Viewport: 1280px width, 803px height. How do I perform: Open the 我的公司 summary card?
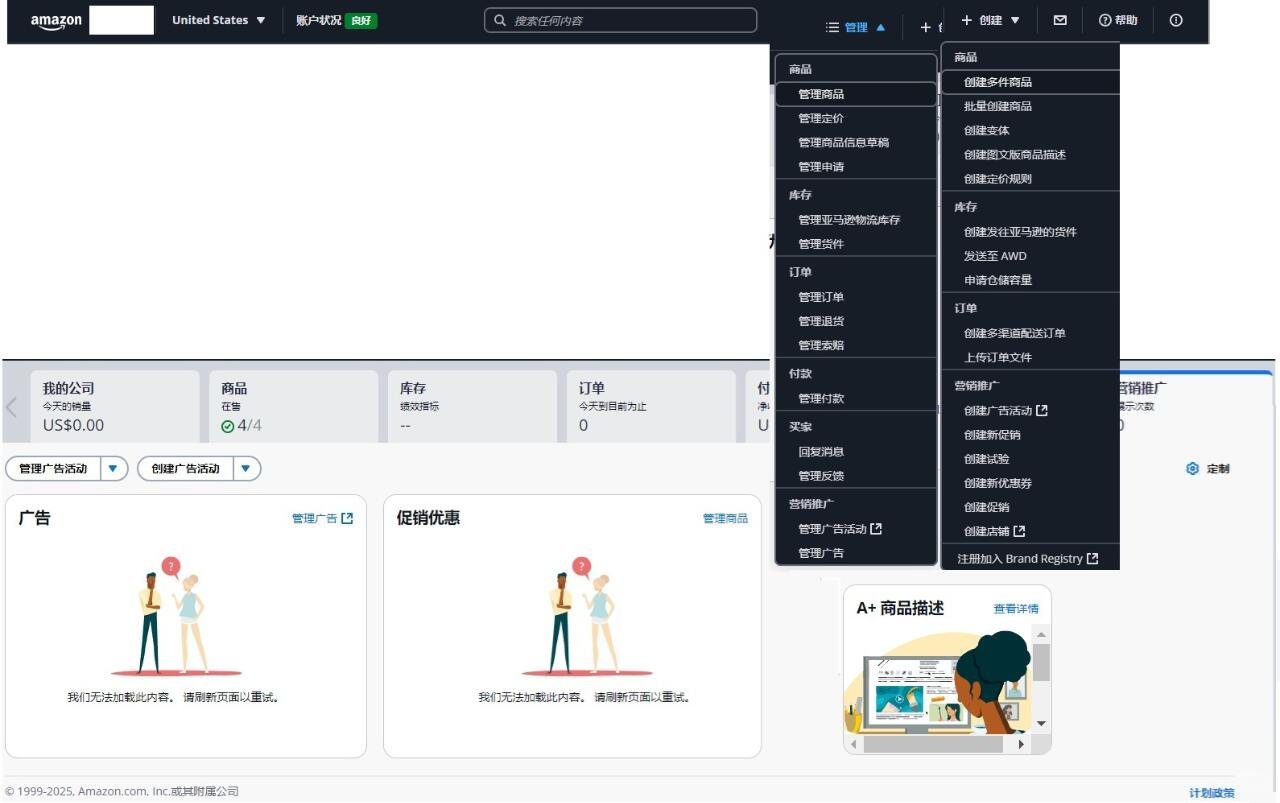coord(113,406)
